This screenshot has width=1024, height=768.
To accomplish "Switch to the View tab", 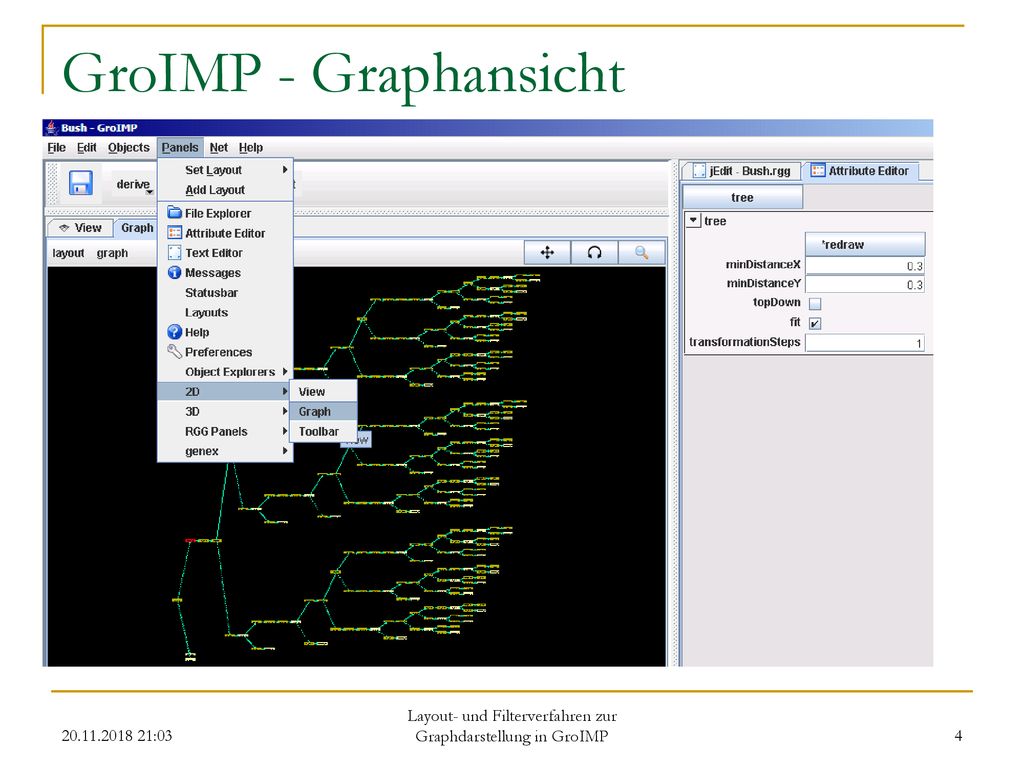I will click(80, 228).
